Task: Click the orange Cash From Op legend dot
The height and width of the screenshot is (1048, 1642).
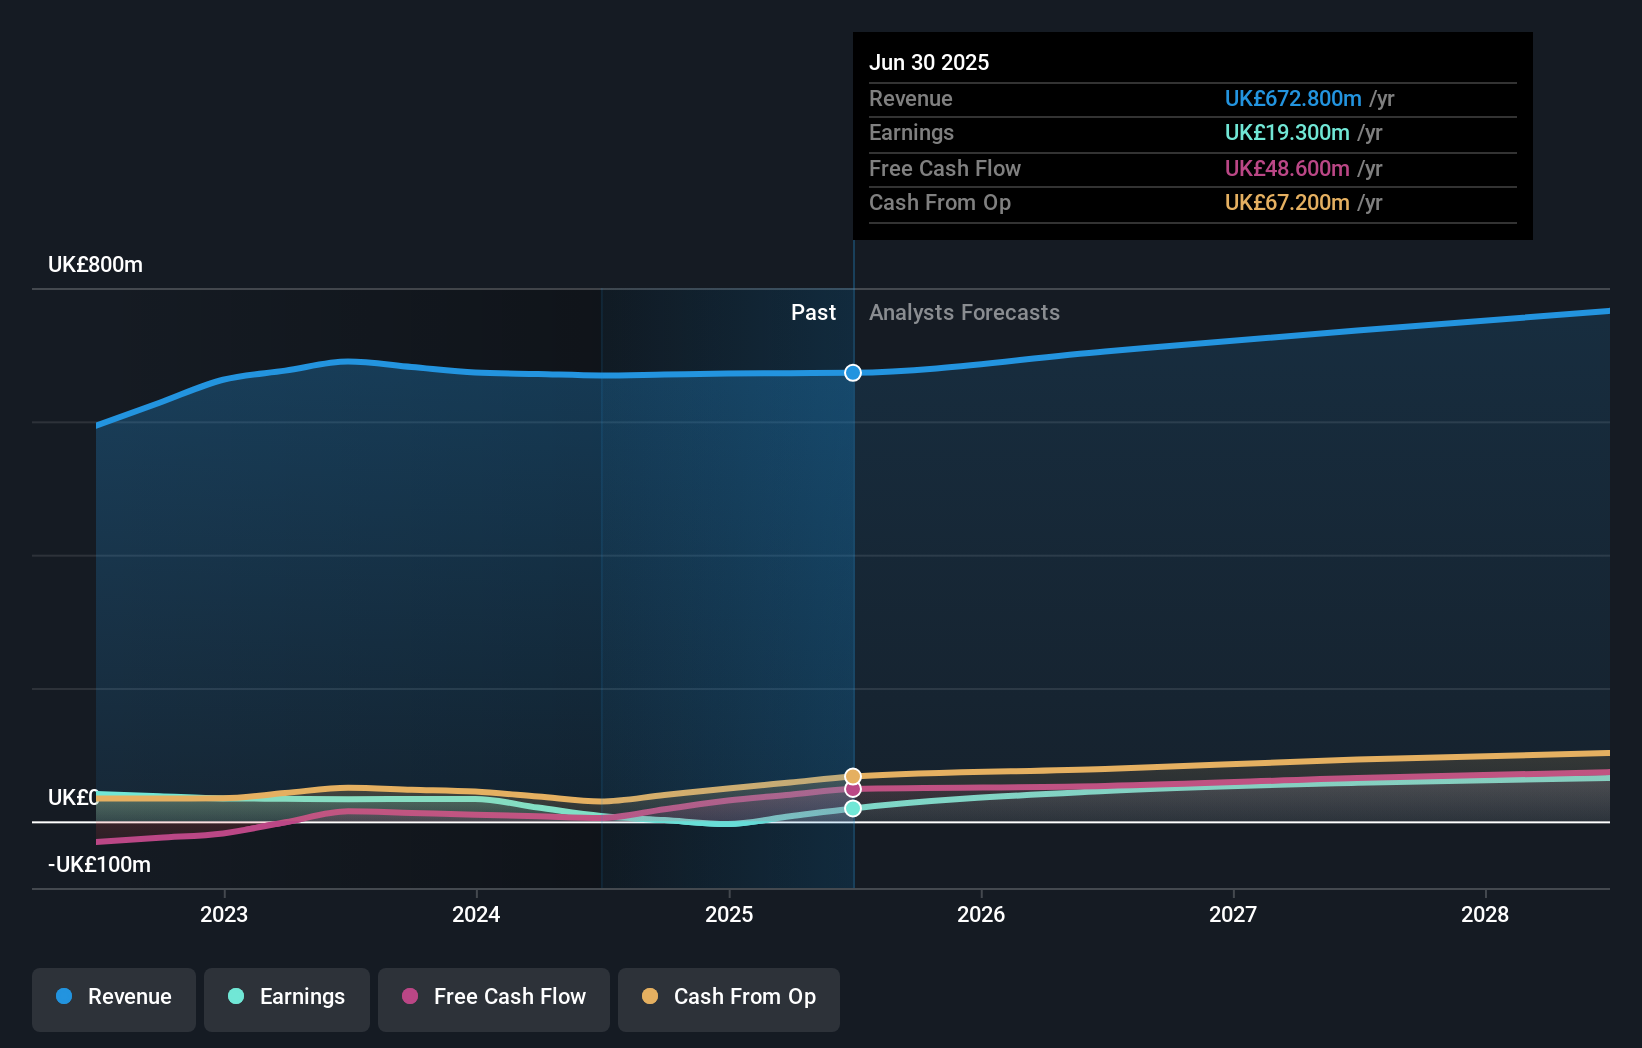Action: [x=650, y=997]
